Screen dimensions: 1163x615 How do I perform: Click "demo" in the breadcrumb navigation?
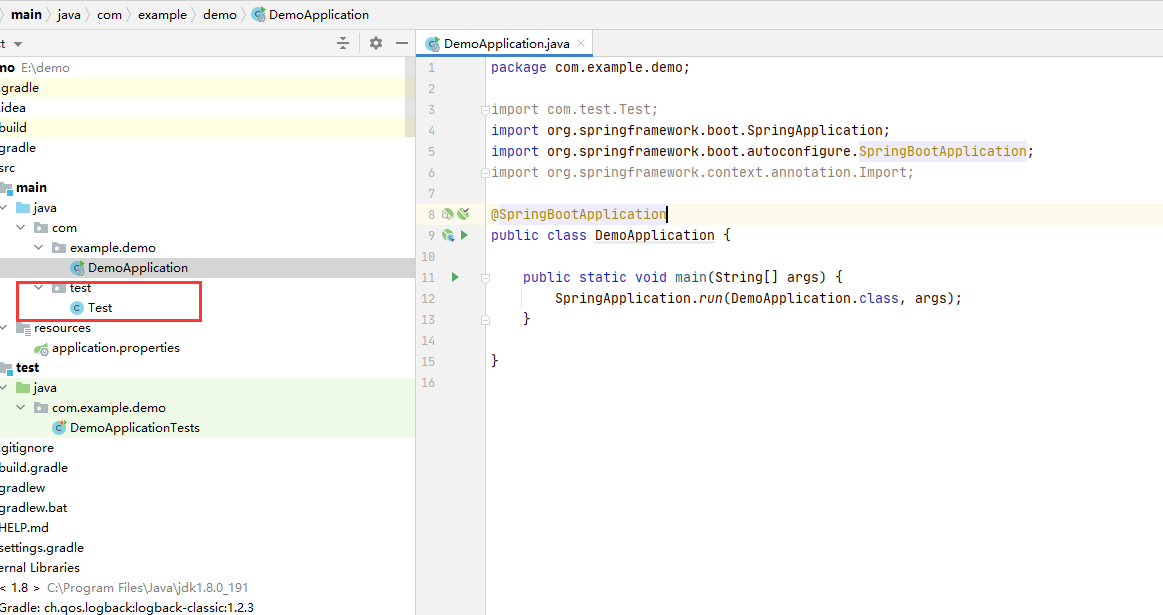pos(219,14)
